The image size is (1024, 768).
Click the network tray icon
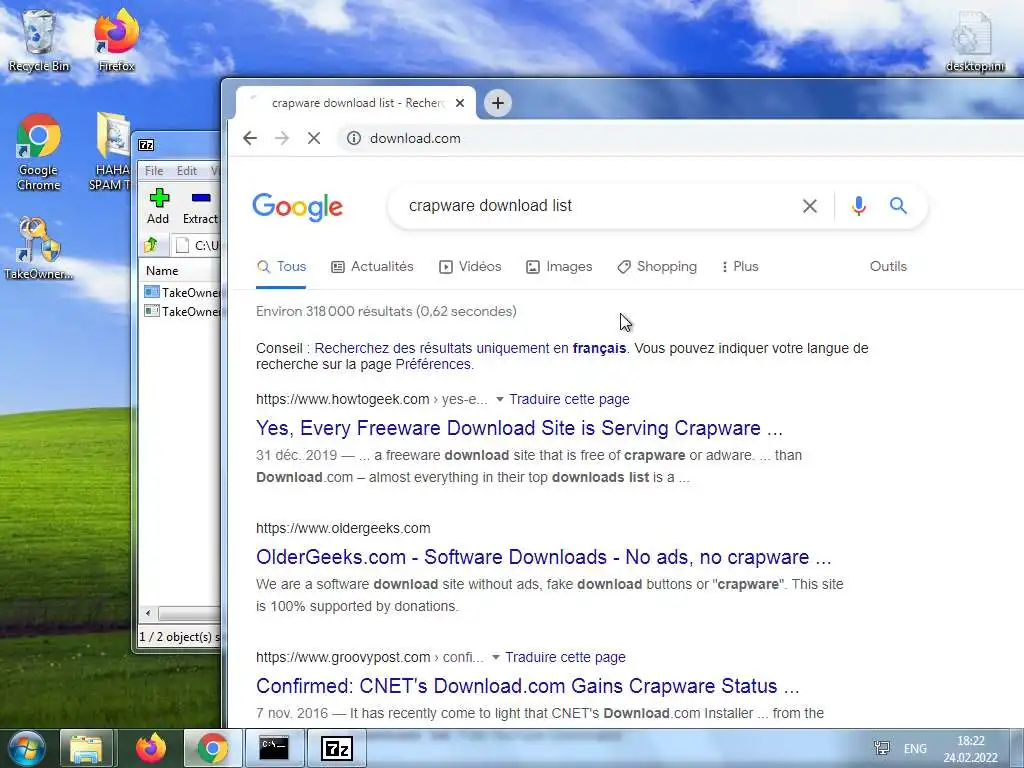882,748
